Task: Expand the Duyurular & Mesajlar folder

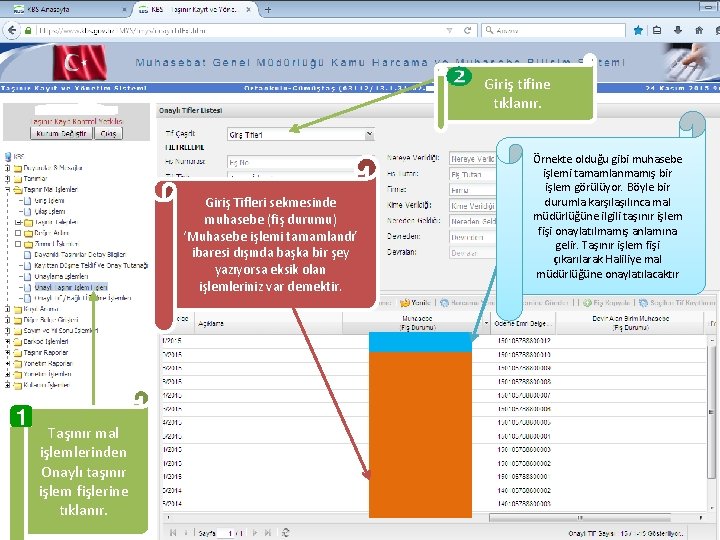Action: pyautogui.click(x=7, y=168)
